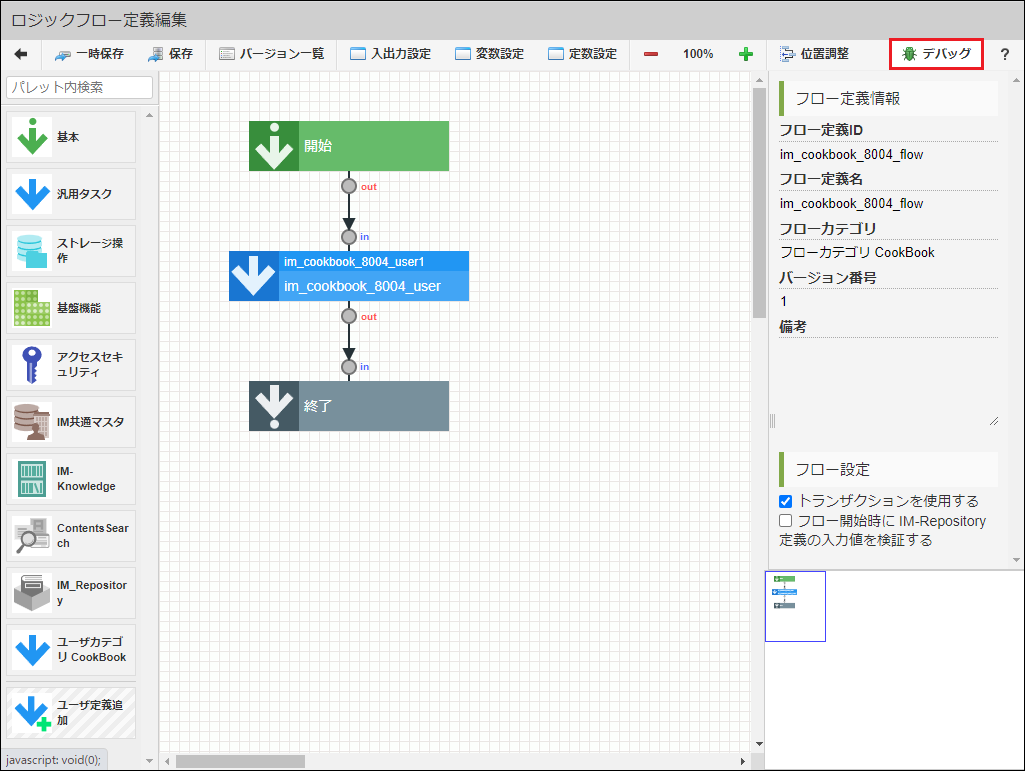Toggle トランザクションを使用する checkbox
This screenshot has height=771, width=1025.
coord(786,502)
